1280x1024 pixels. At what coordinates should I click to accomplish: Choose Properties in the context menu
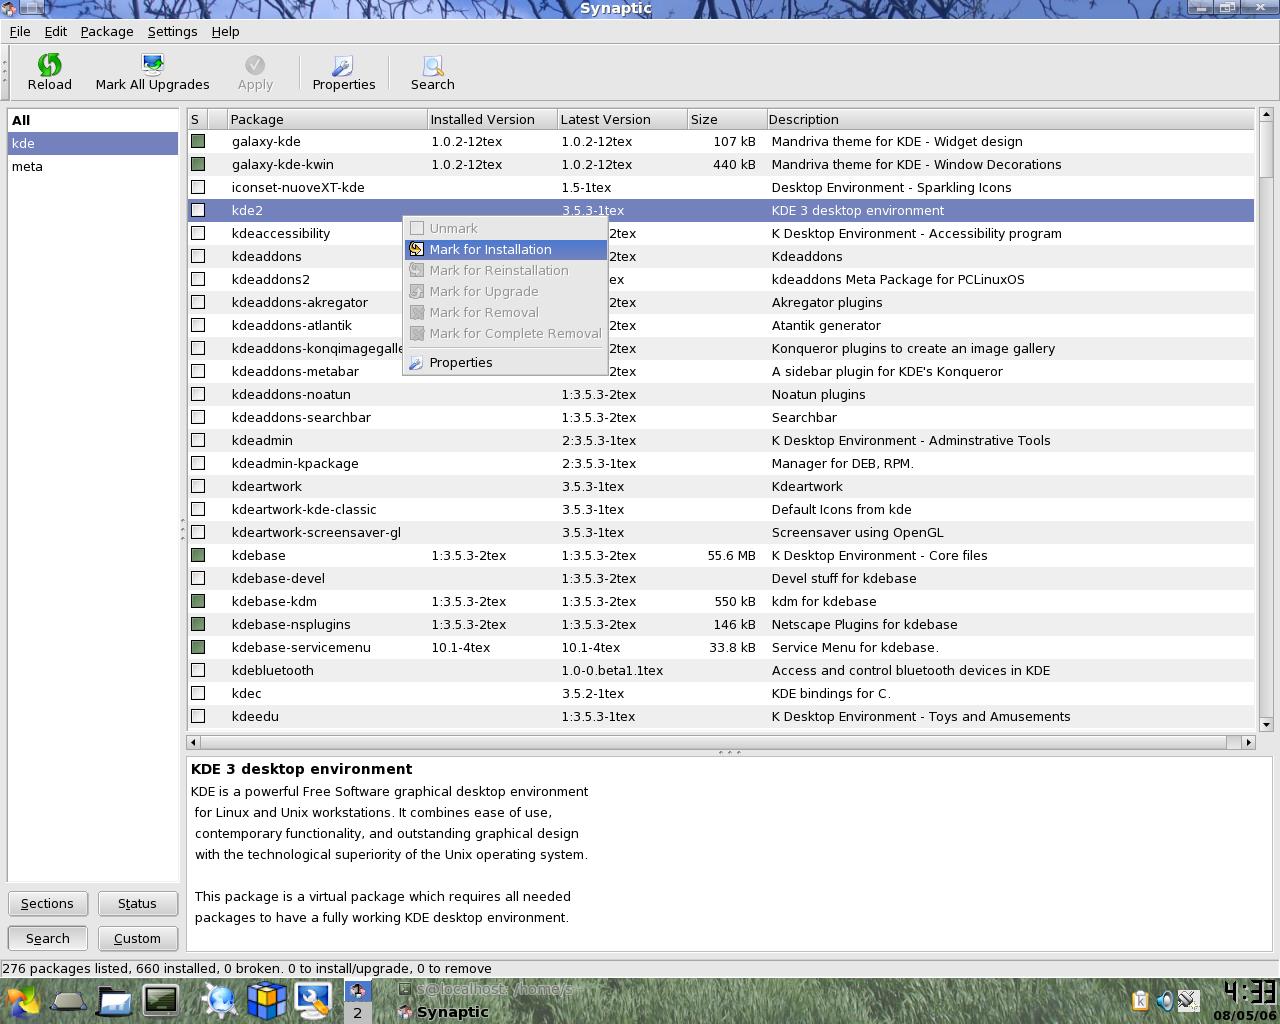pos(506,362)
